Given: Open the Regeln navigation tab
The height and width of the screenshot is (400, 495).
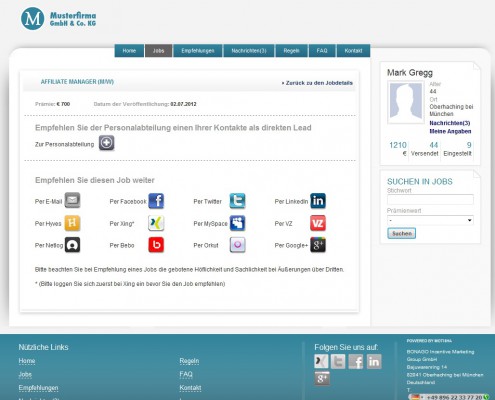Looking at the screenshot, I should 292,51.
